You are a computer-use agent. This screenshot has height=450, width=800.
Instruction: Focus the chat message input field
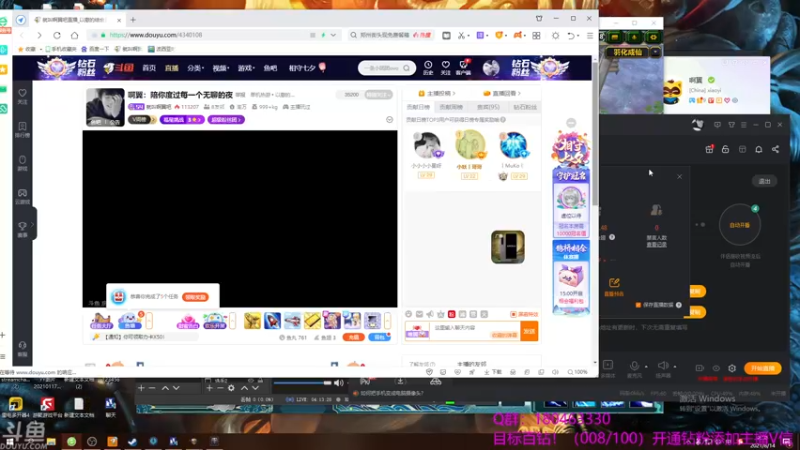(476, 331)
